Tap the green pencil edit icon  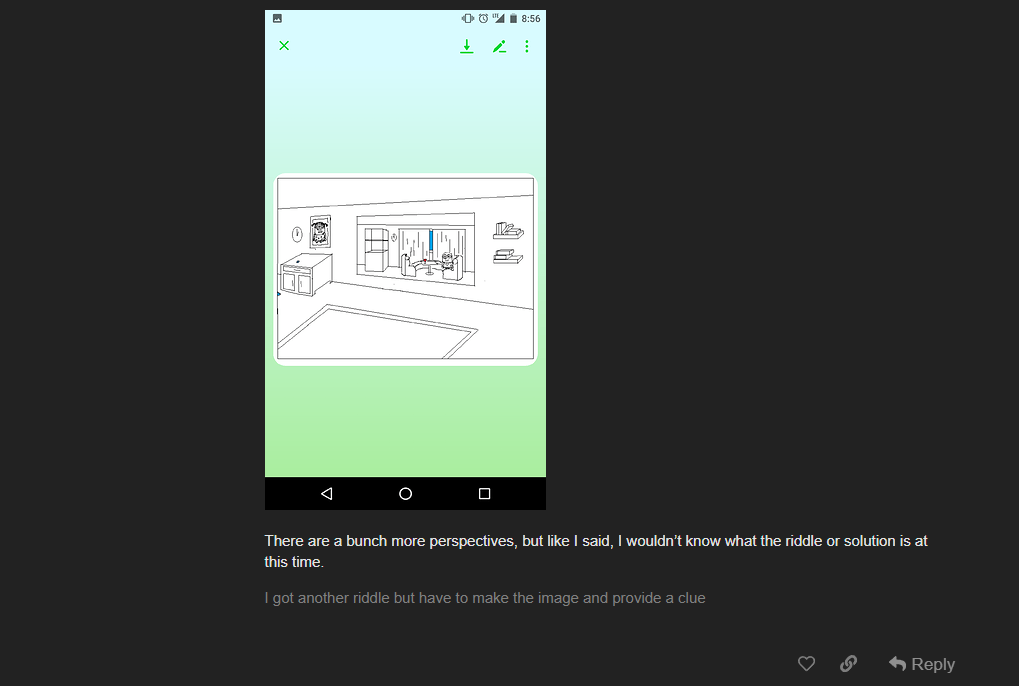point(499,46)
